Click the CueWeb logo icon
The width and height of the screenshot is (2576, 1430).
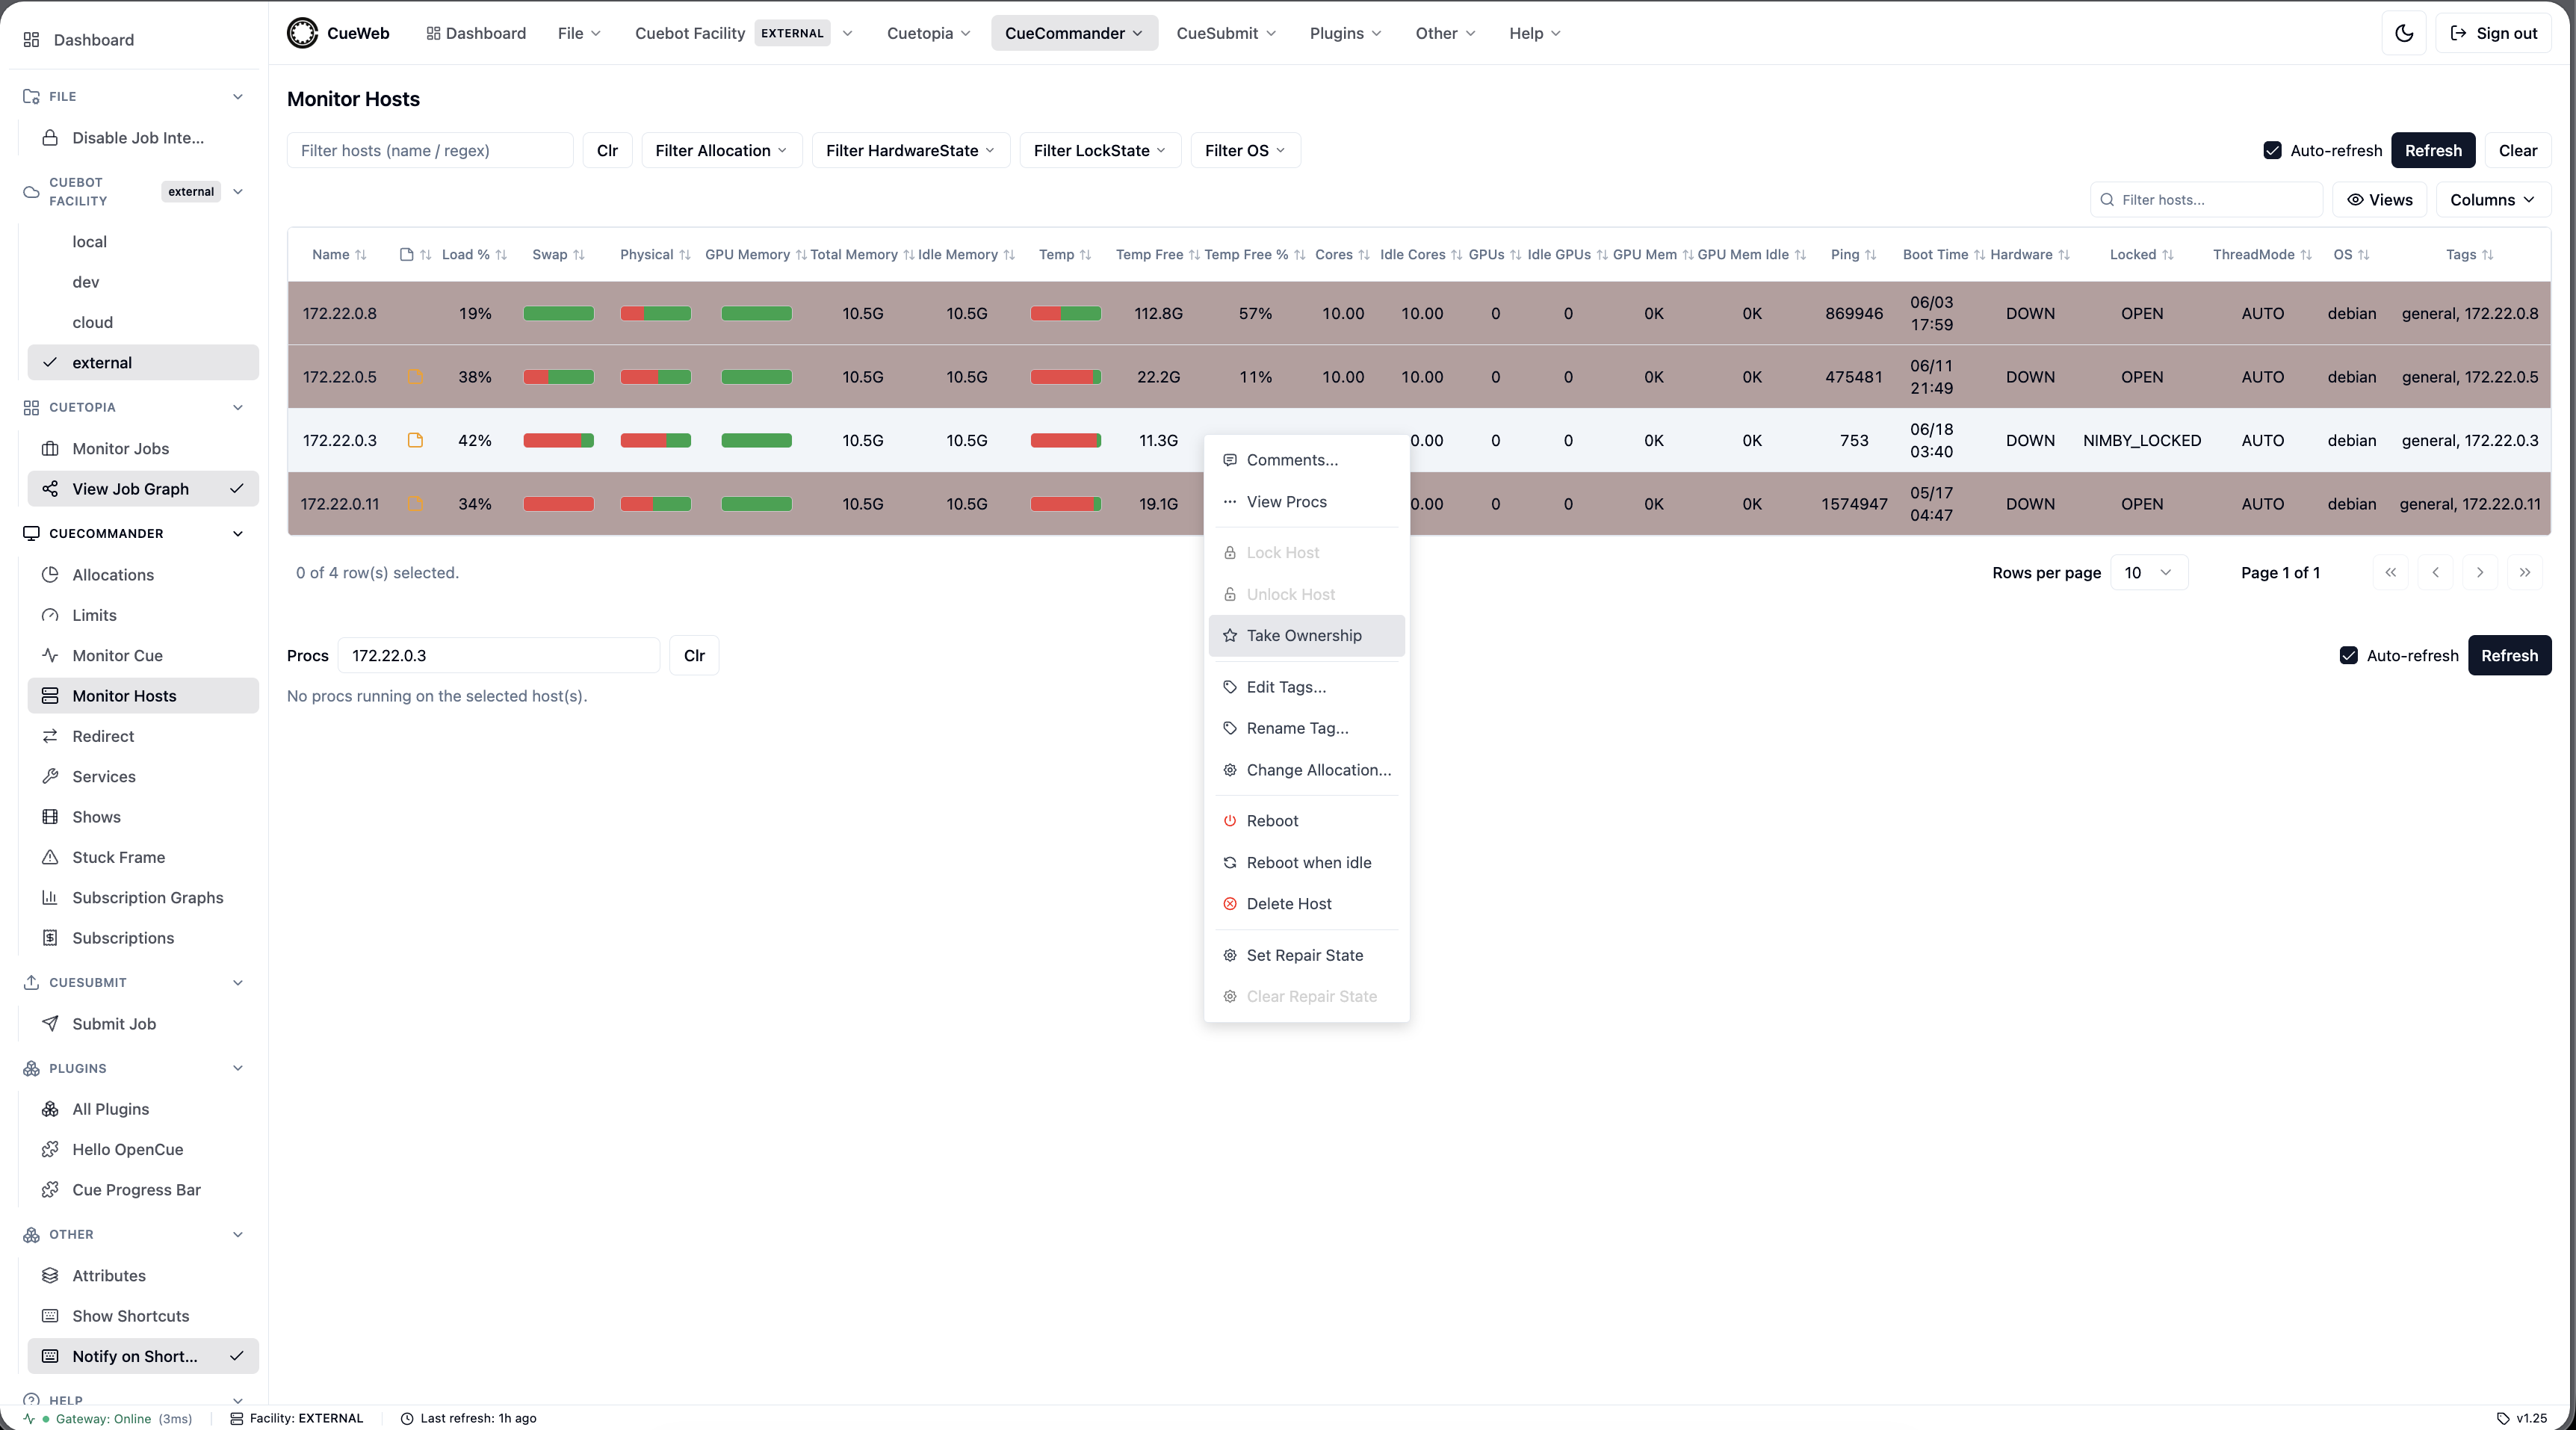(x=302, y=33)
